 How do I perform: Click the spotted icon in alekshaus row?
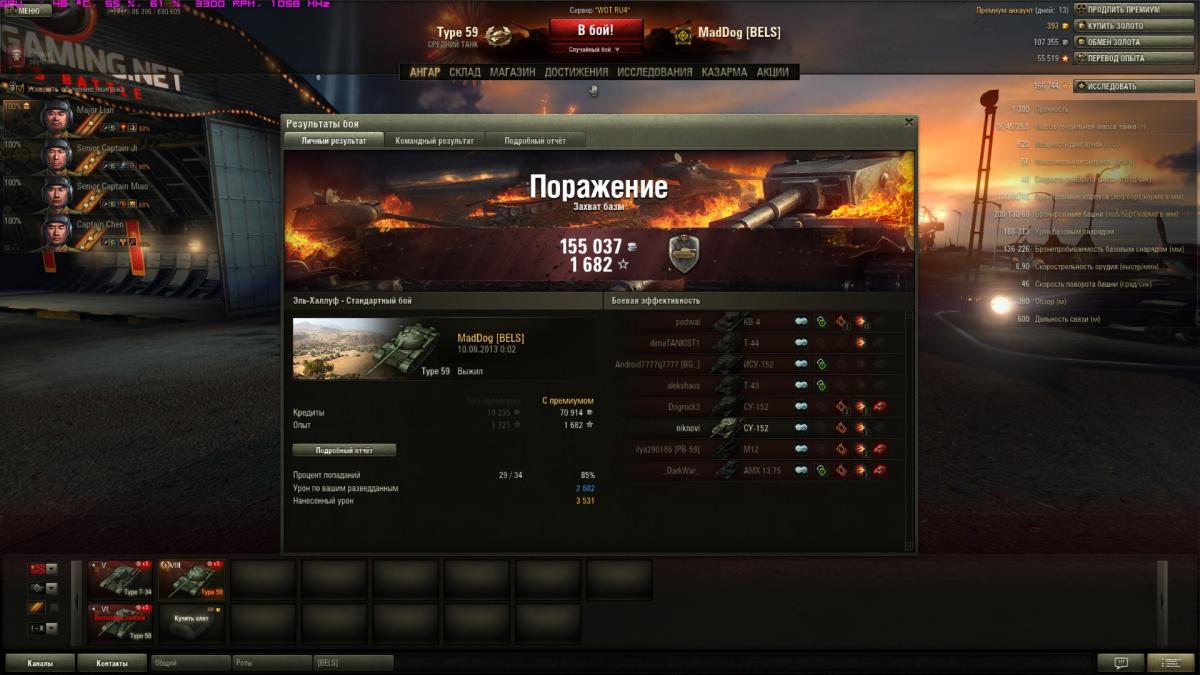(801, 385)
